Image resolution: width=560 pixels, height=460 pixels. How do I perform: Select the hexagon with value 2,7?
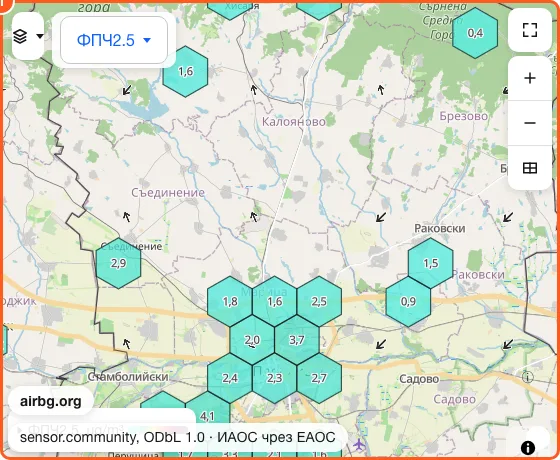(x=319, y=378)
